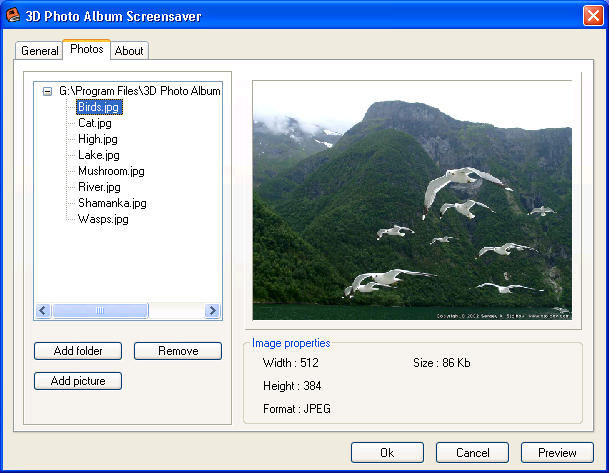609x473 pixels.
Task: Click the 3D Photo Album title bar icon
Action: (x=13, y=16)
